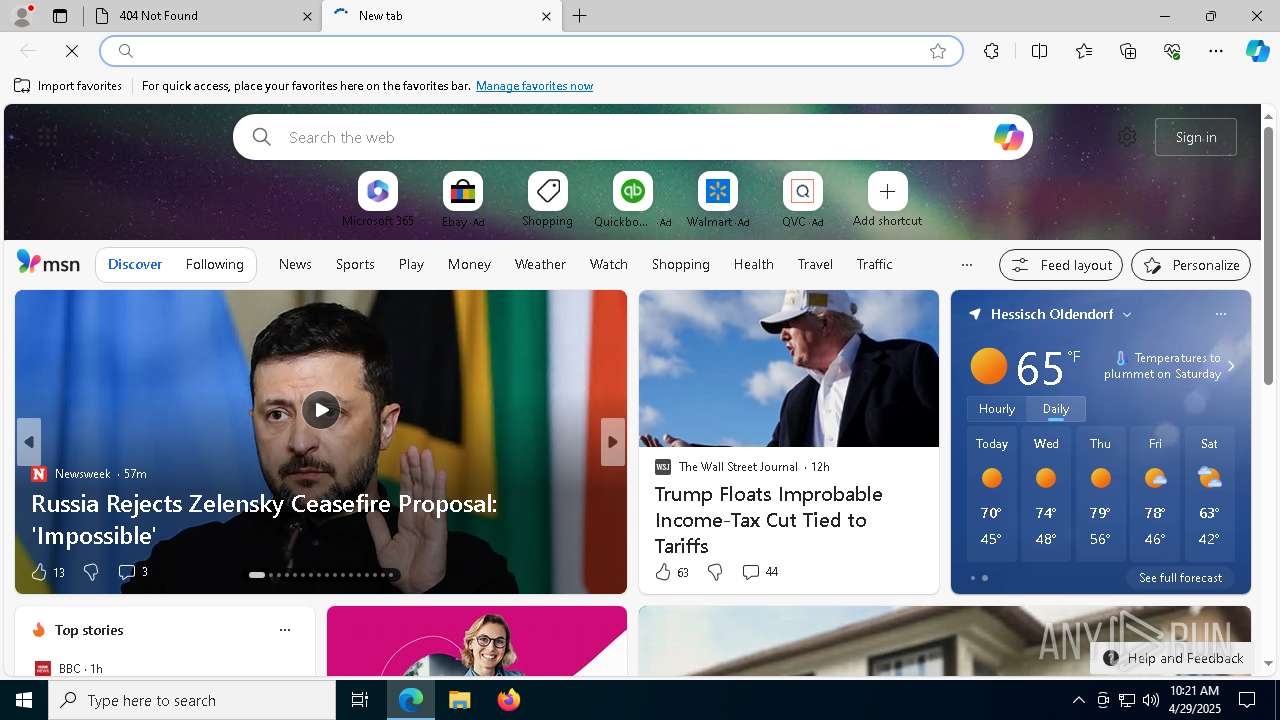Expand Hessisch Oldendorf location dropdown
This screenshot has width=1280, height=720.
point(1127,314)
